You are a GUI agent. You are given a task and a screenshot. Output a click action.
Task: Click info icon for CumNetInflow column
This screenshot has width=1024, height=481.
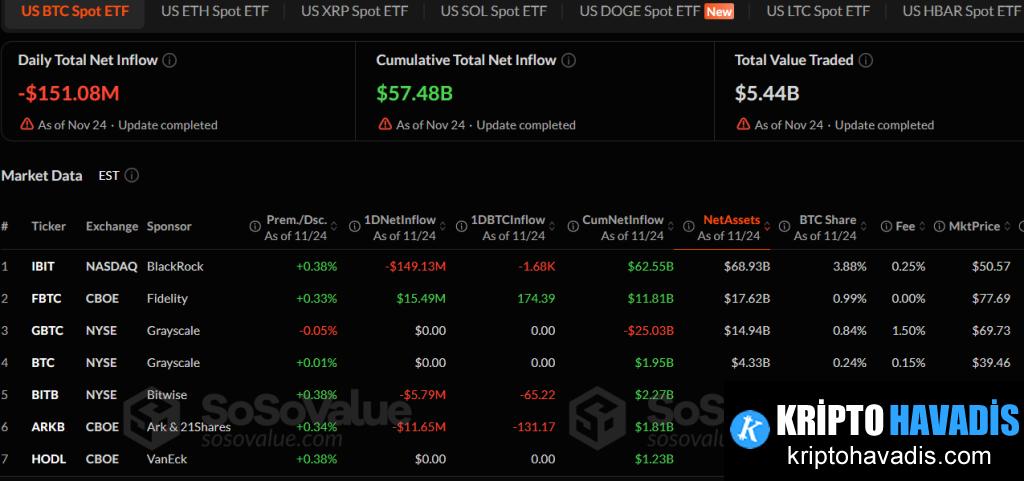(x=573, y=226)
